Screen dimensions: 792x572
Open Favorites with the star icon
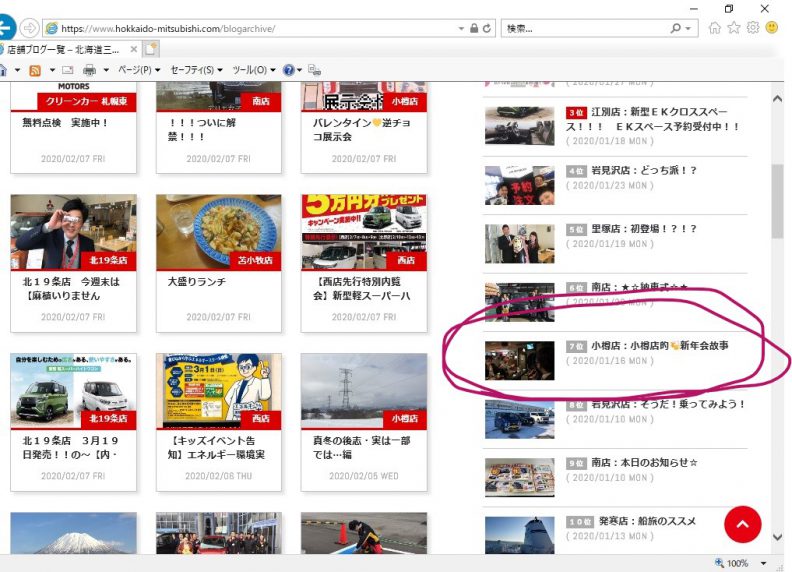click(x=734, y=28)
